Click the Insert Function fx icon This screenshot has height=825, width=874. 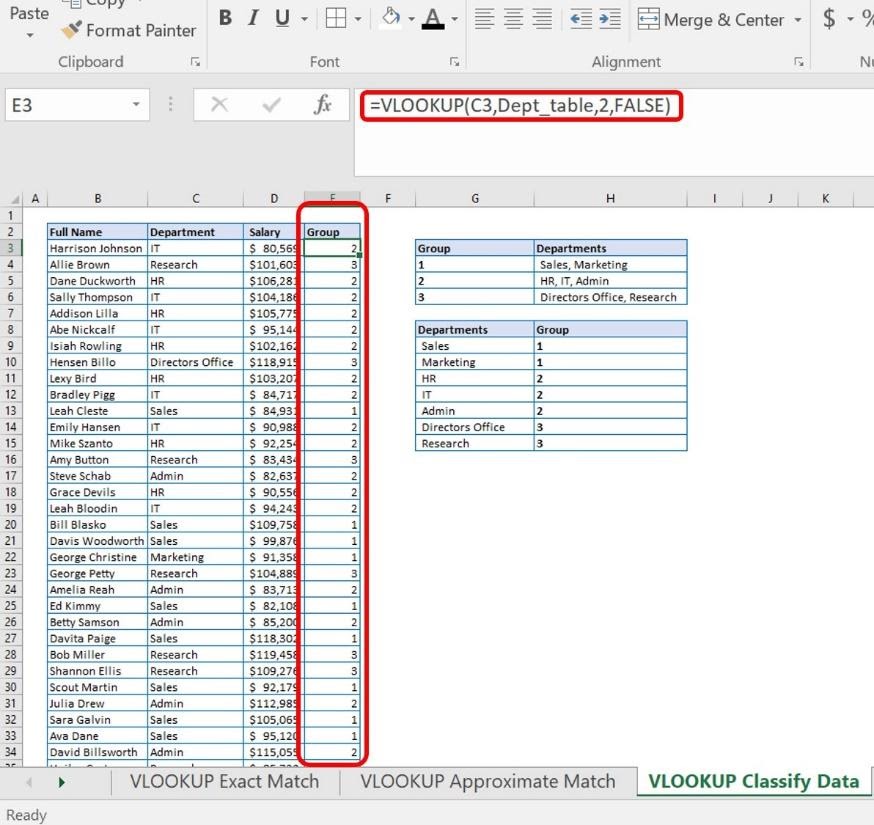pos(322,105)
